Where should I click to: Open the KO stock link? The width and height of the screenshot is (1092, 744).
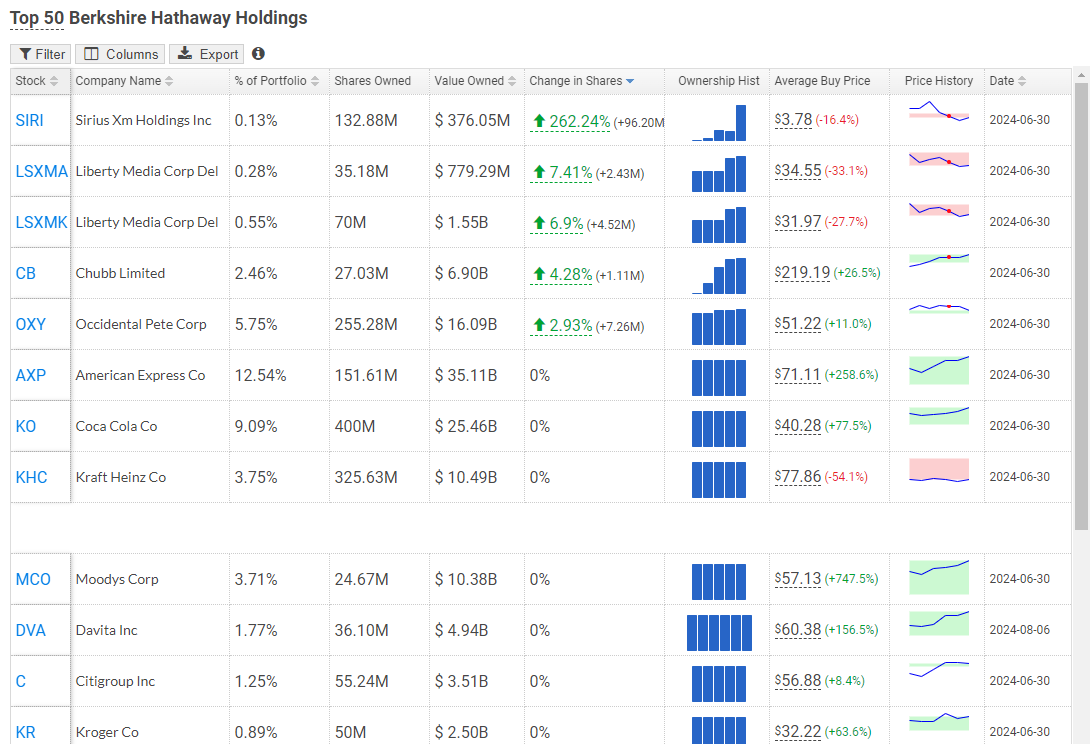pyautogui.click(x=26, y=426)
